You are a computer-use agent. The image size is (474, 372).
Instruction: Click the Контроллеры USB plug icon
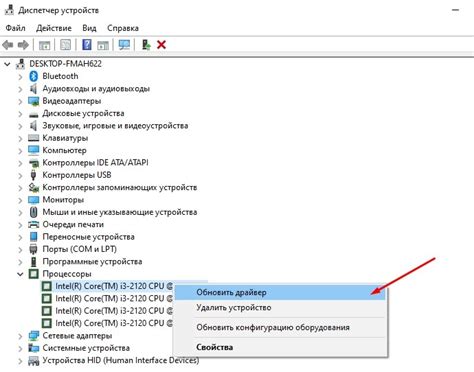coord(33,175)
